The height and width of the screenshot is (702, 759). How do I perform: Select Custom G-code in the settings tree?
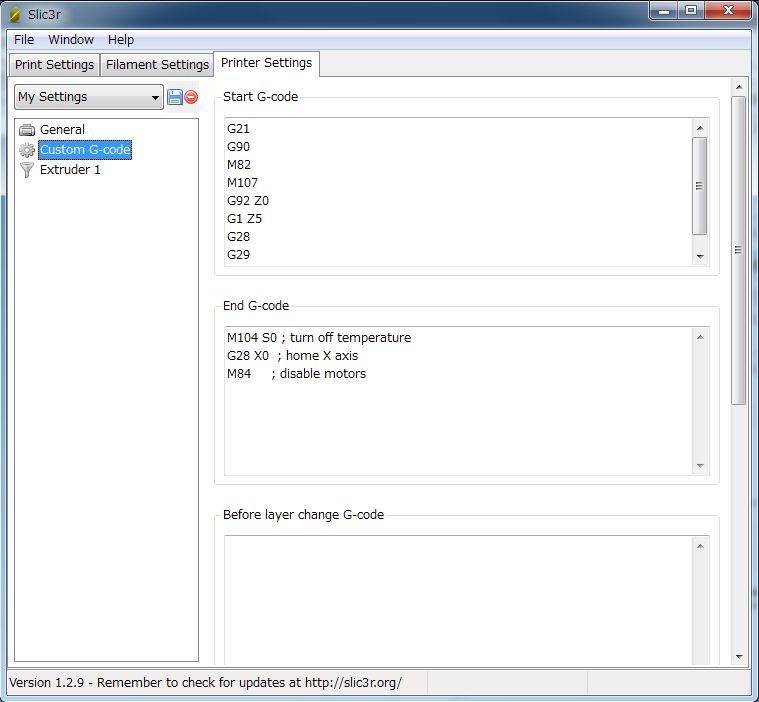click(x=85, y=150)
